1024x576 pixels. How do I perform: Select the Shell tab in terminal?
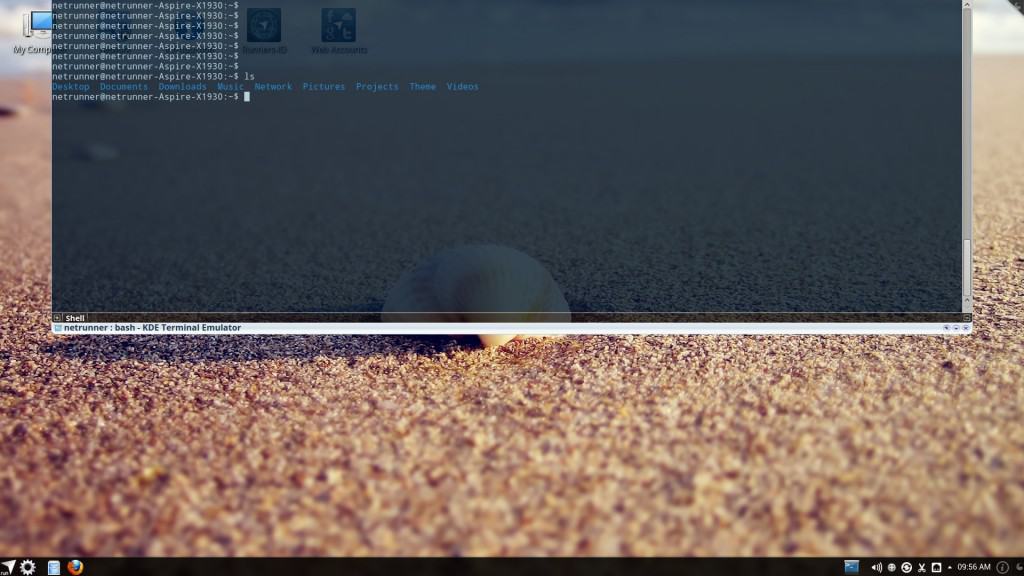(74, 318)
